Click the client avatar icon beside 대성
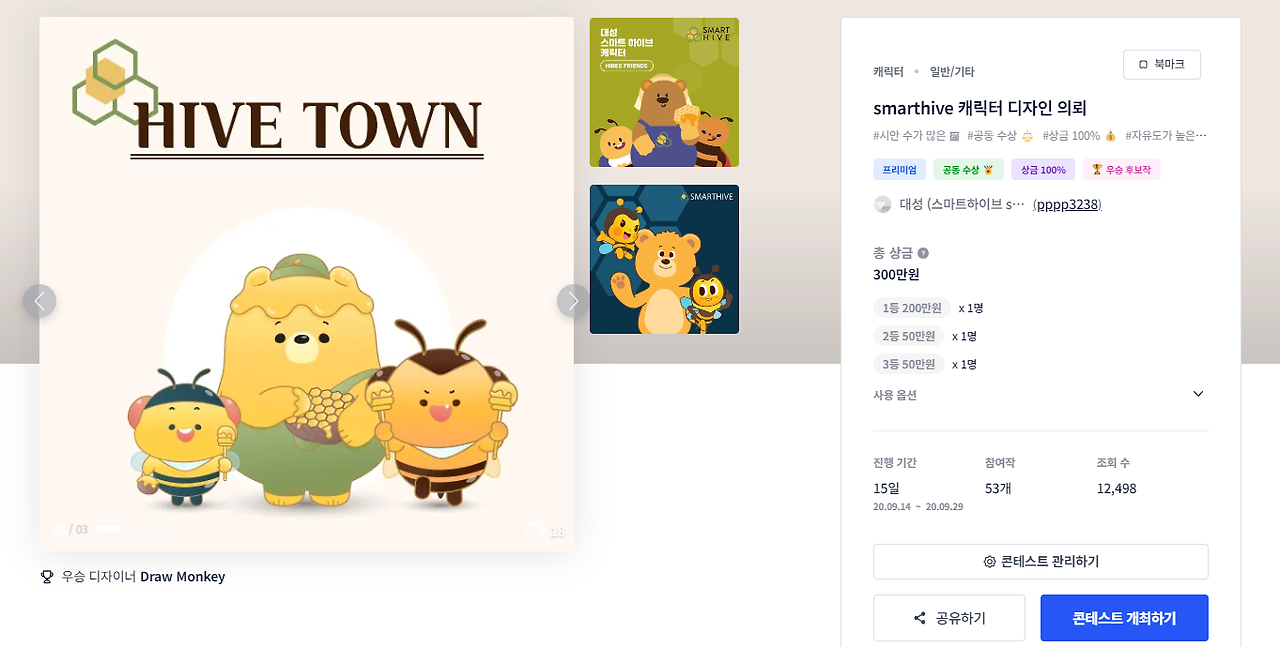1280x647 pixels. point(882,204)
